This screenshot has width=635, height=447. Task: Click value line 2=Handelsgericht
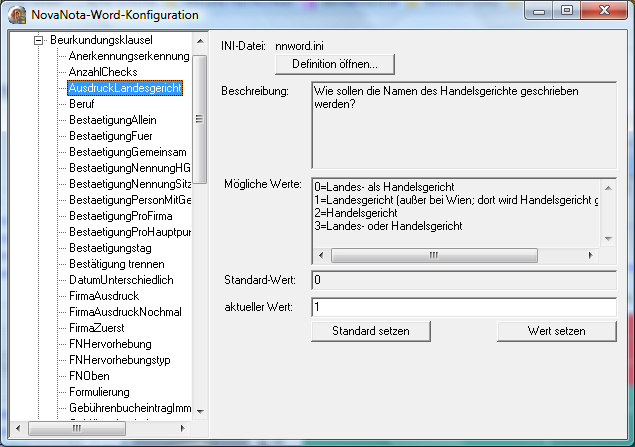point(356,213)
